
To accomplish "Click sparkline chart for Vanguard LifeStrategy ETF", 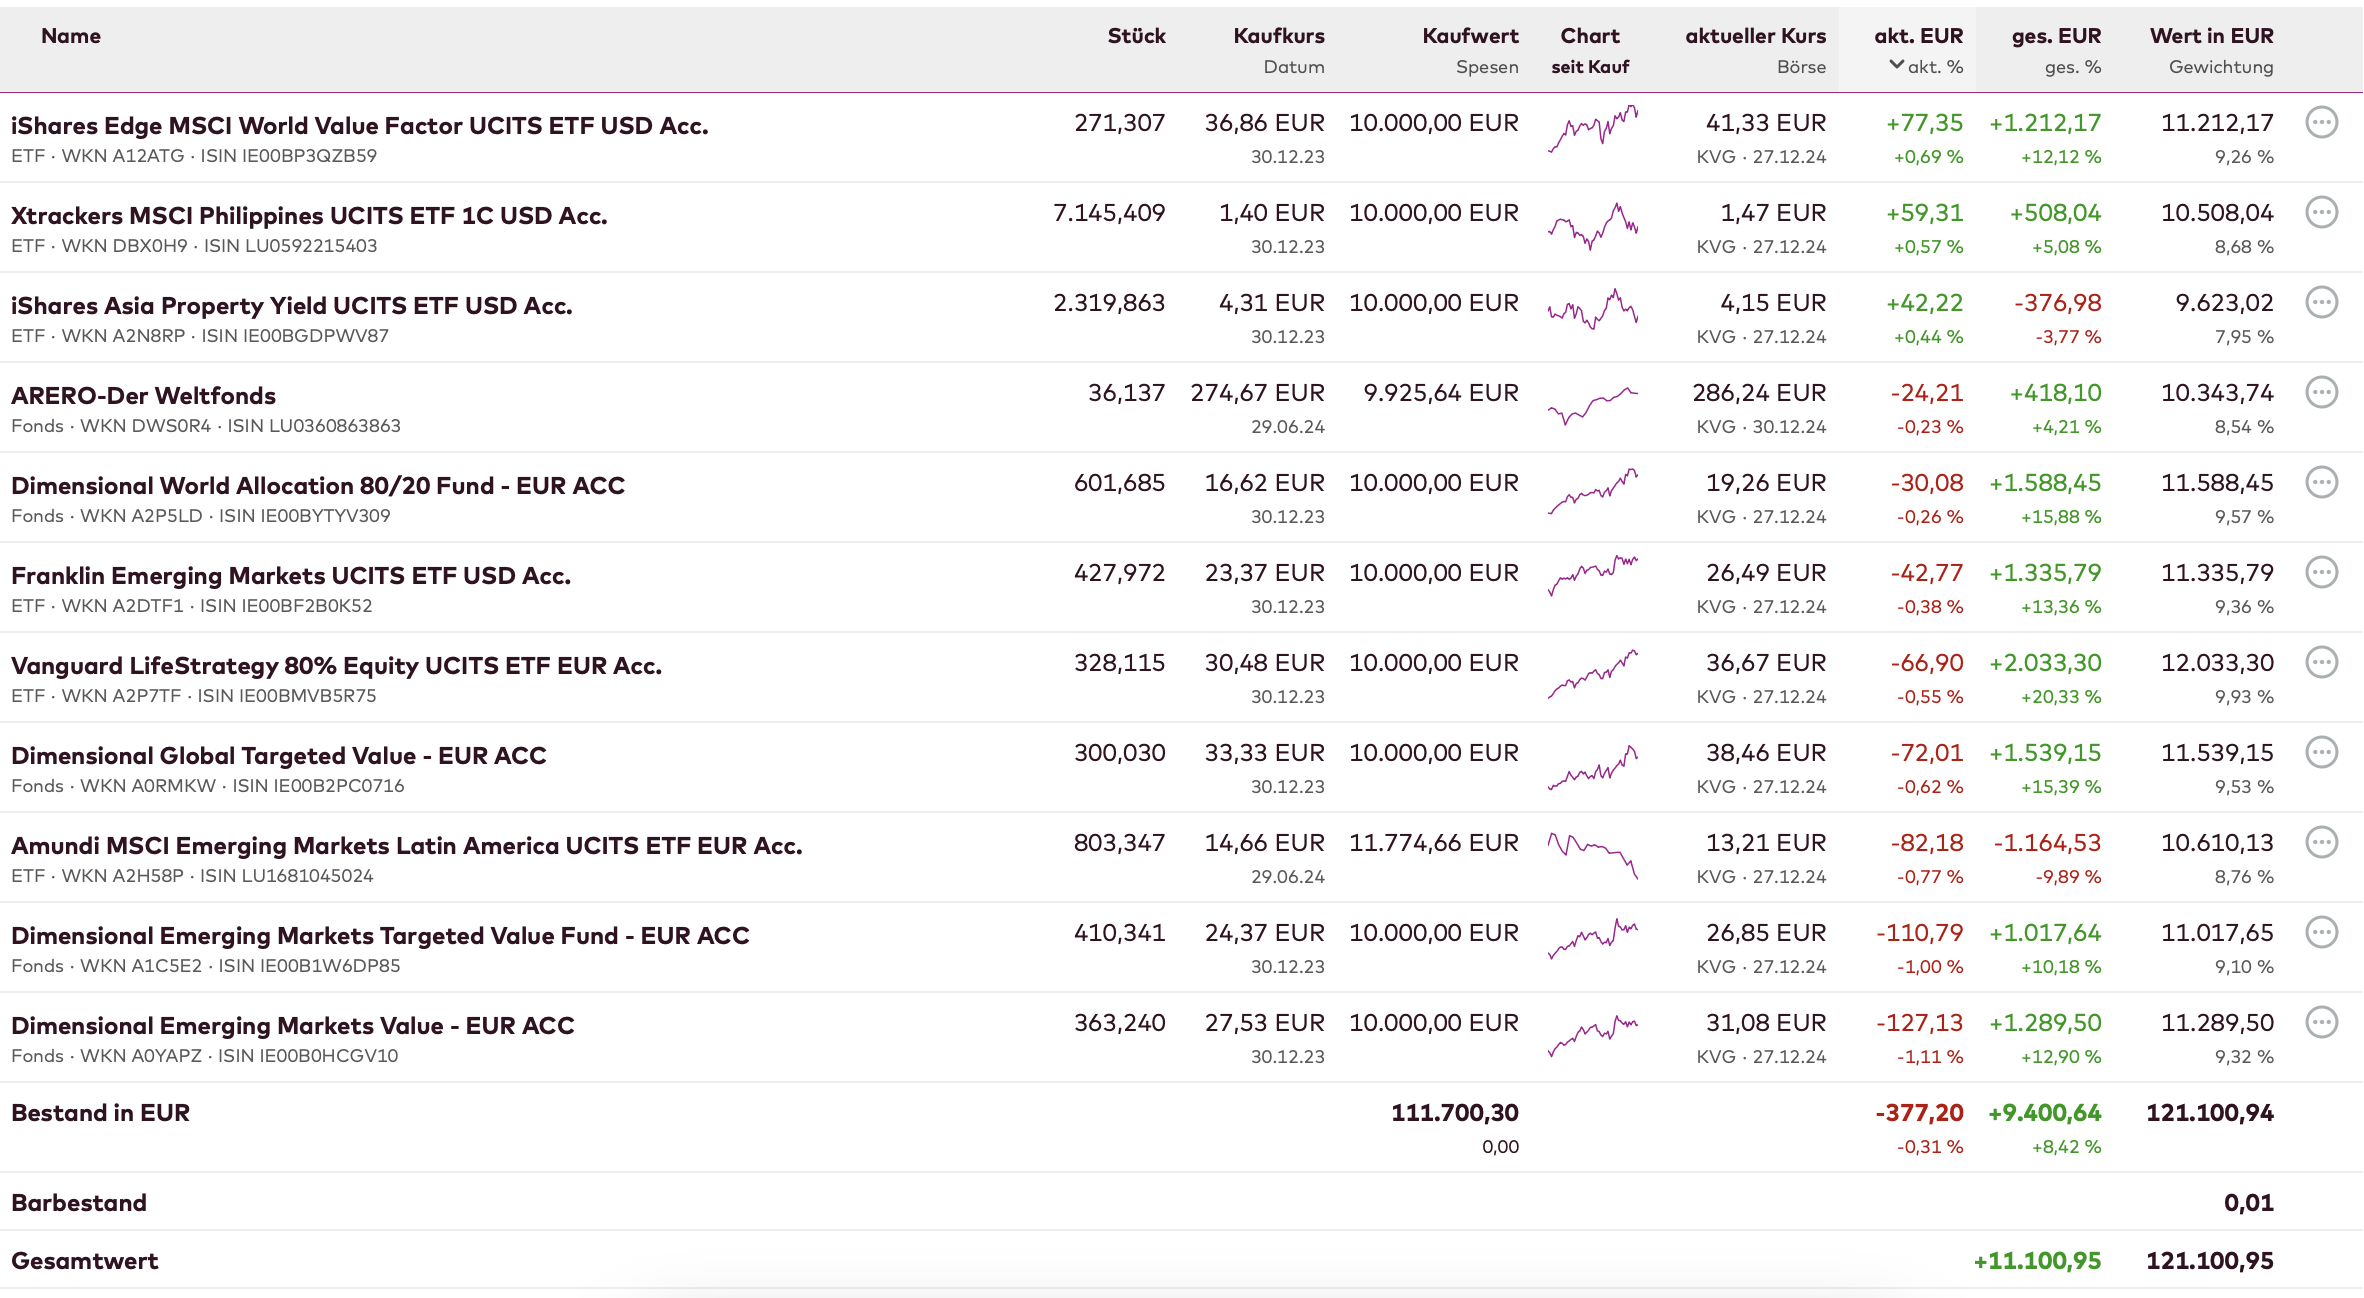I will point(1592,675).
